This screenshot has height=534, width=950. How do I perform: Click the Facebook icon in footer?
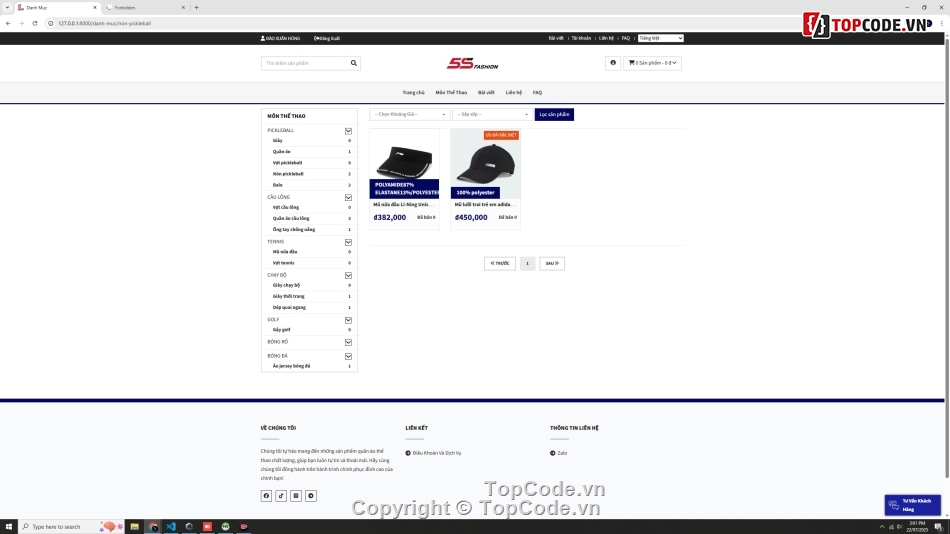(266, 496)
